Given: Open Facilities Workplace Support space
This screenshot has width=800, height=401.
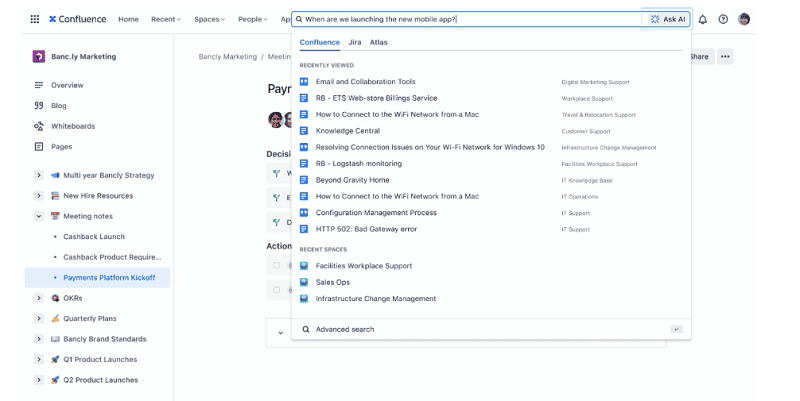Looking at the screenshot, I should coord(364,266).
